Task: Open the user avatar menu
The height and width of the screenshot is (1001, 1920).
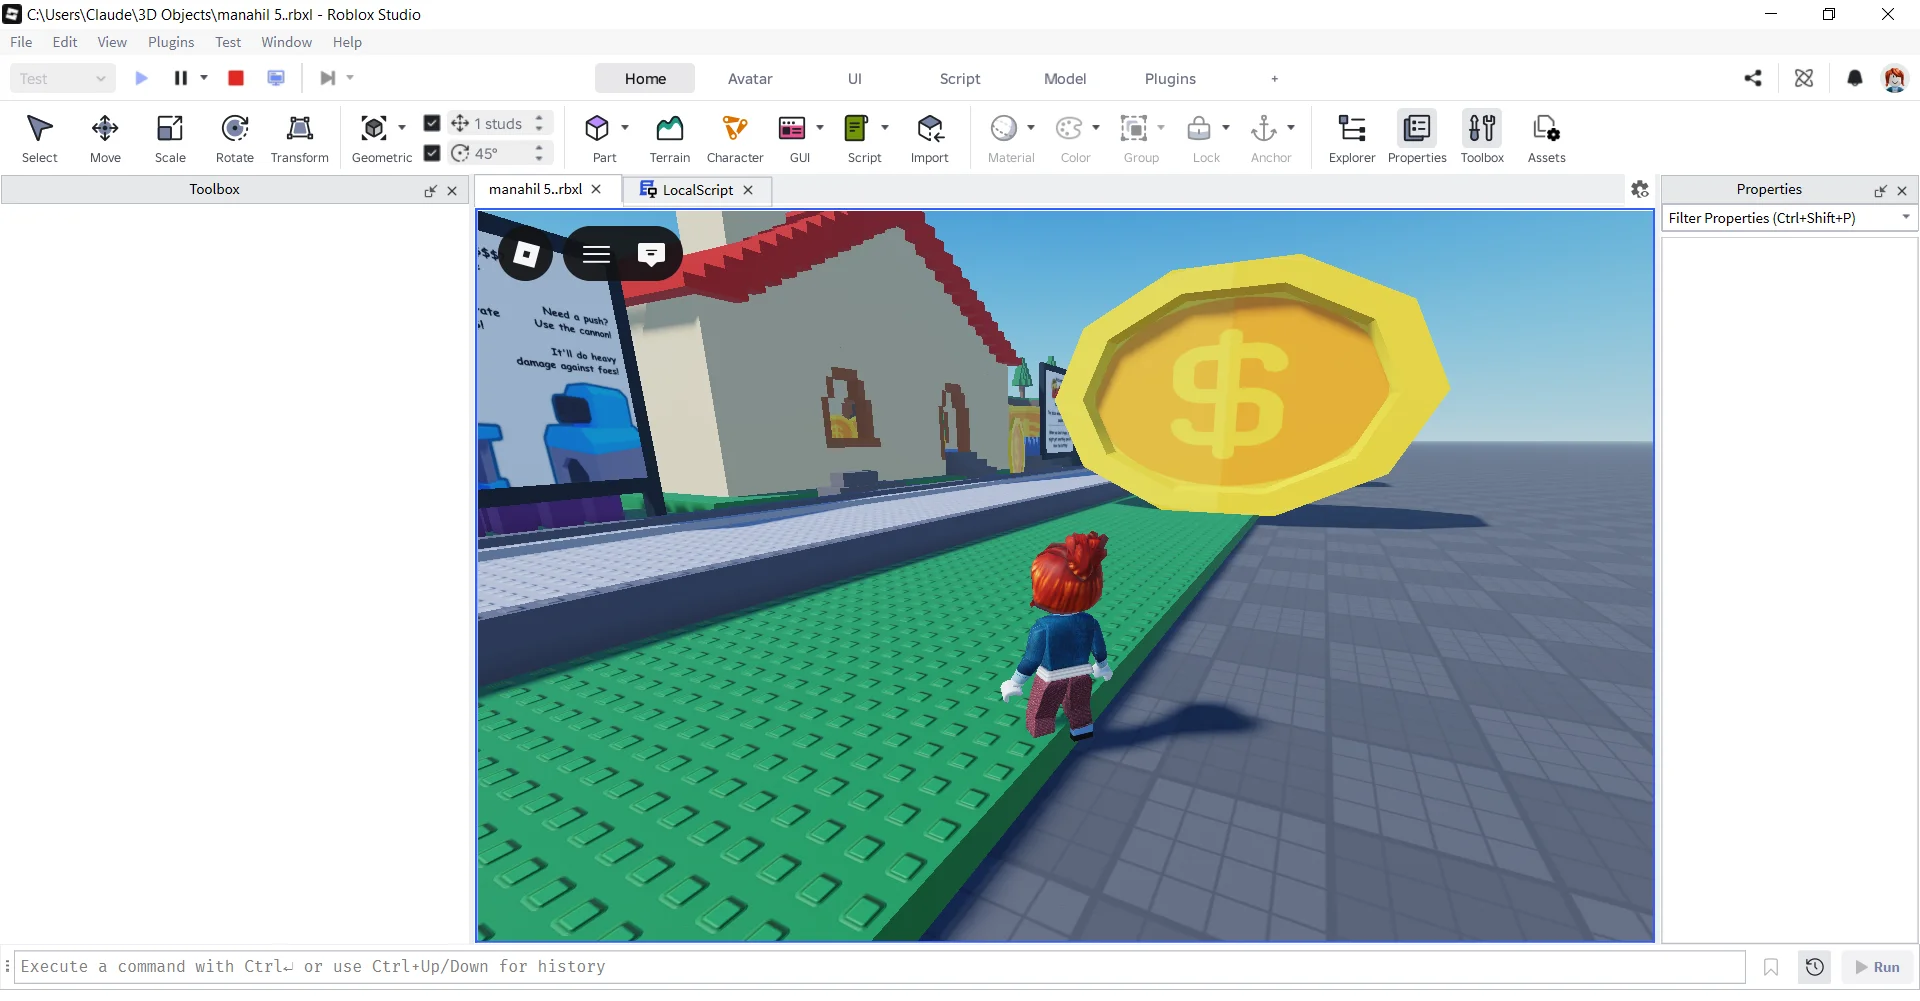Action: [1895, 78]
